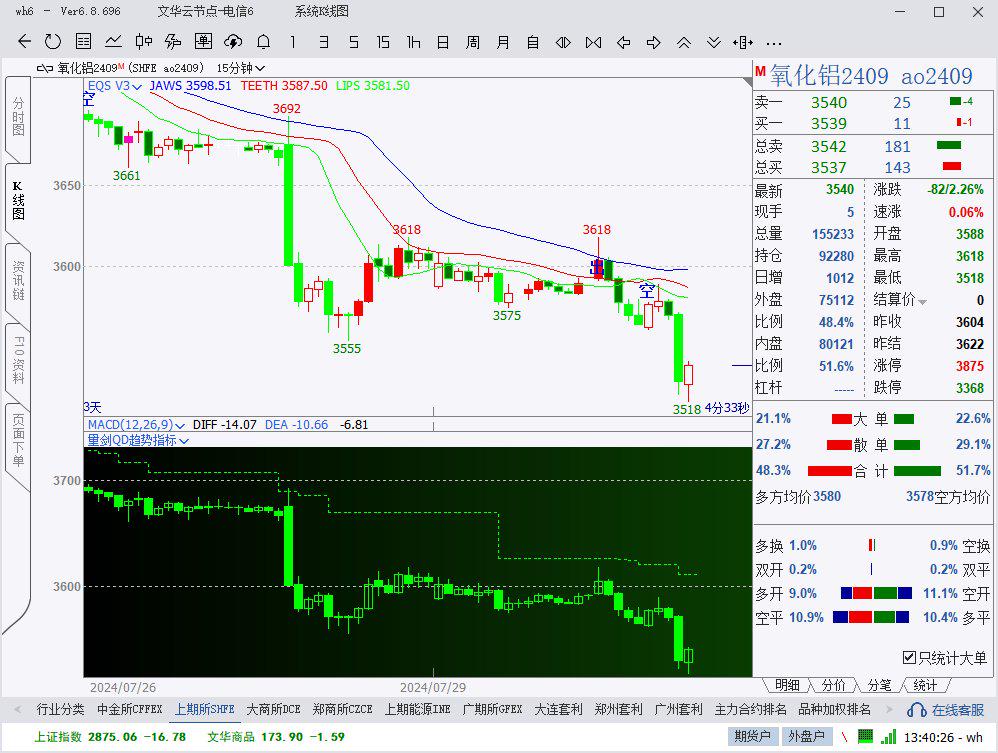Open the 分时图 side tab
This screenshot has height=753, width=998.
pos(18,117)
